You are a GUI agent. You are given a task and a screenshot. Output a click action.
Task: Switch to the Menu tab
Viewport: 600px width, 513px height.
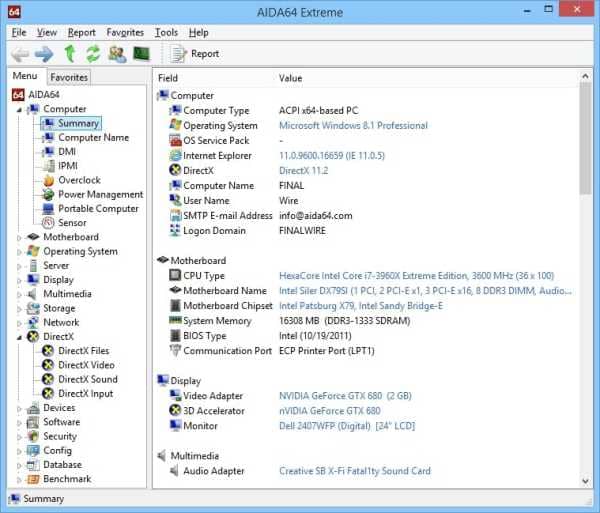[25, 76]
